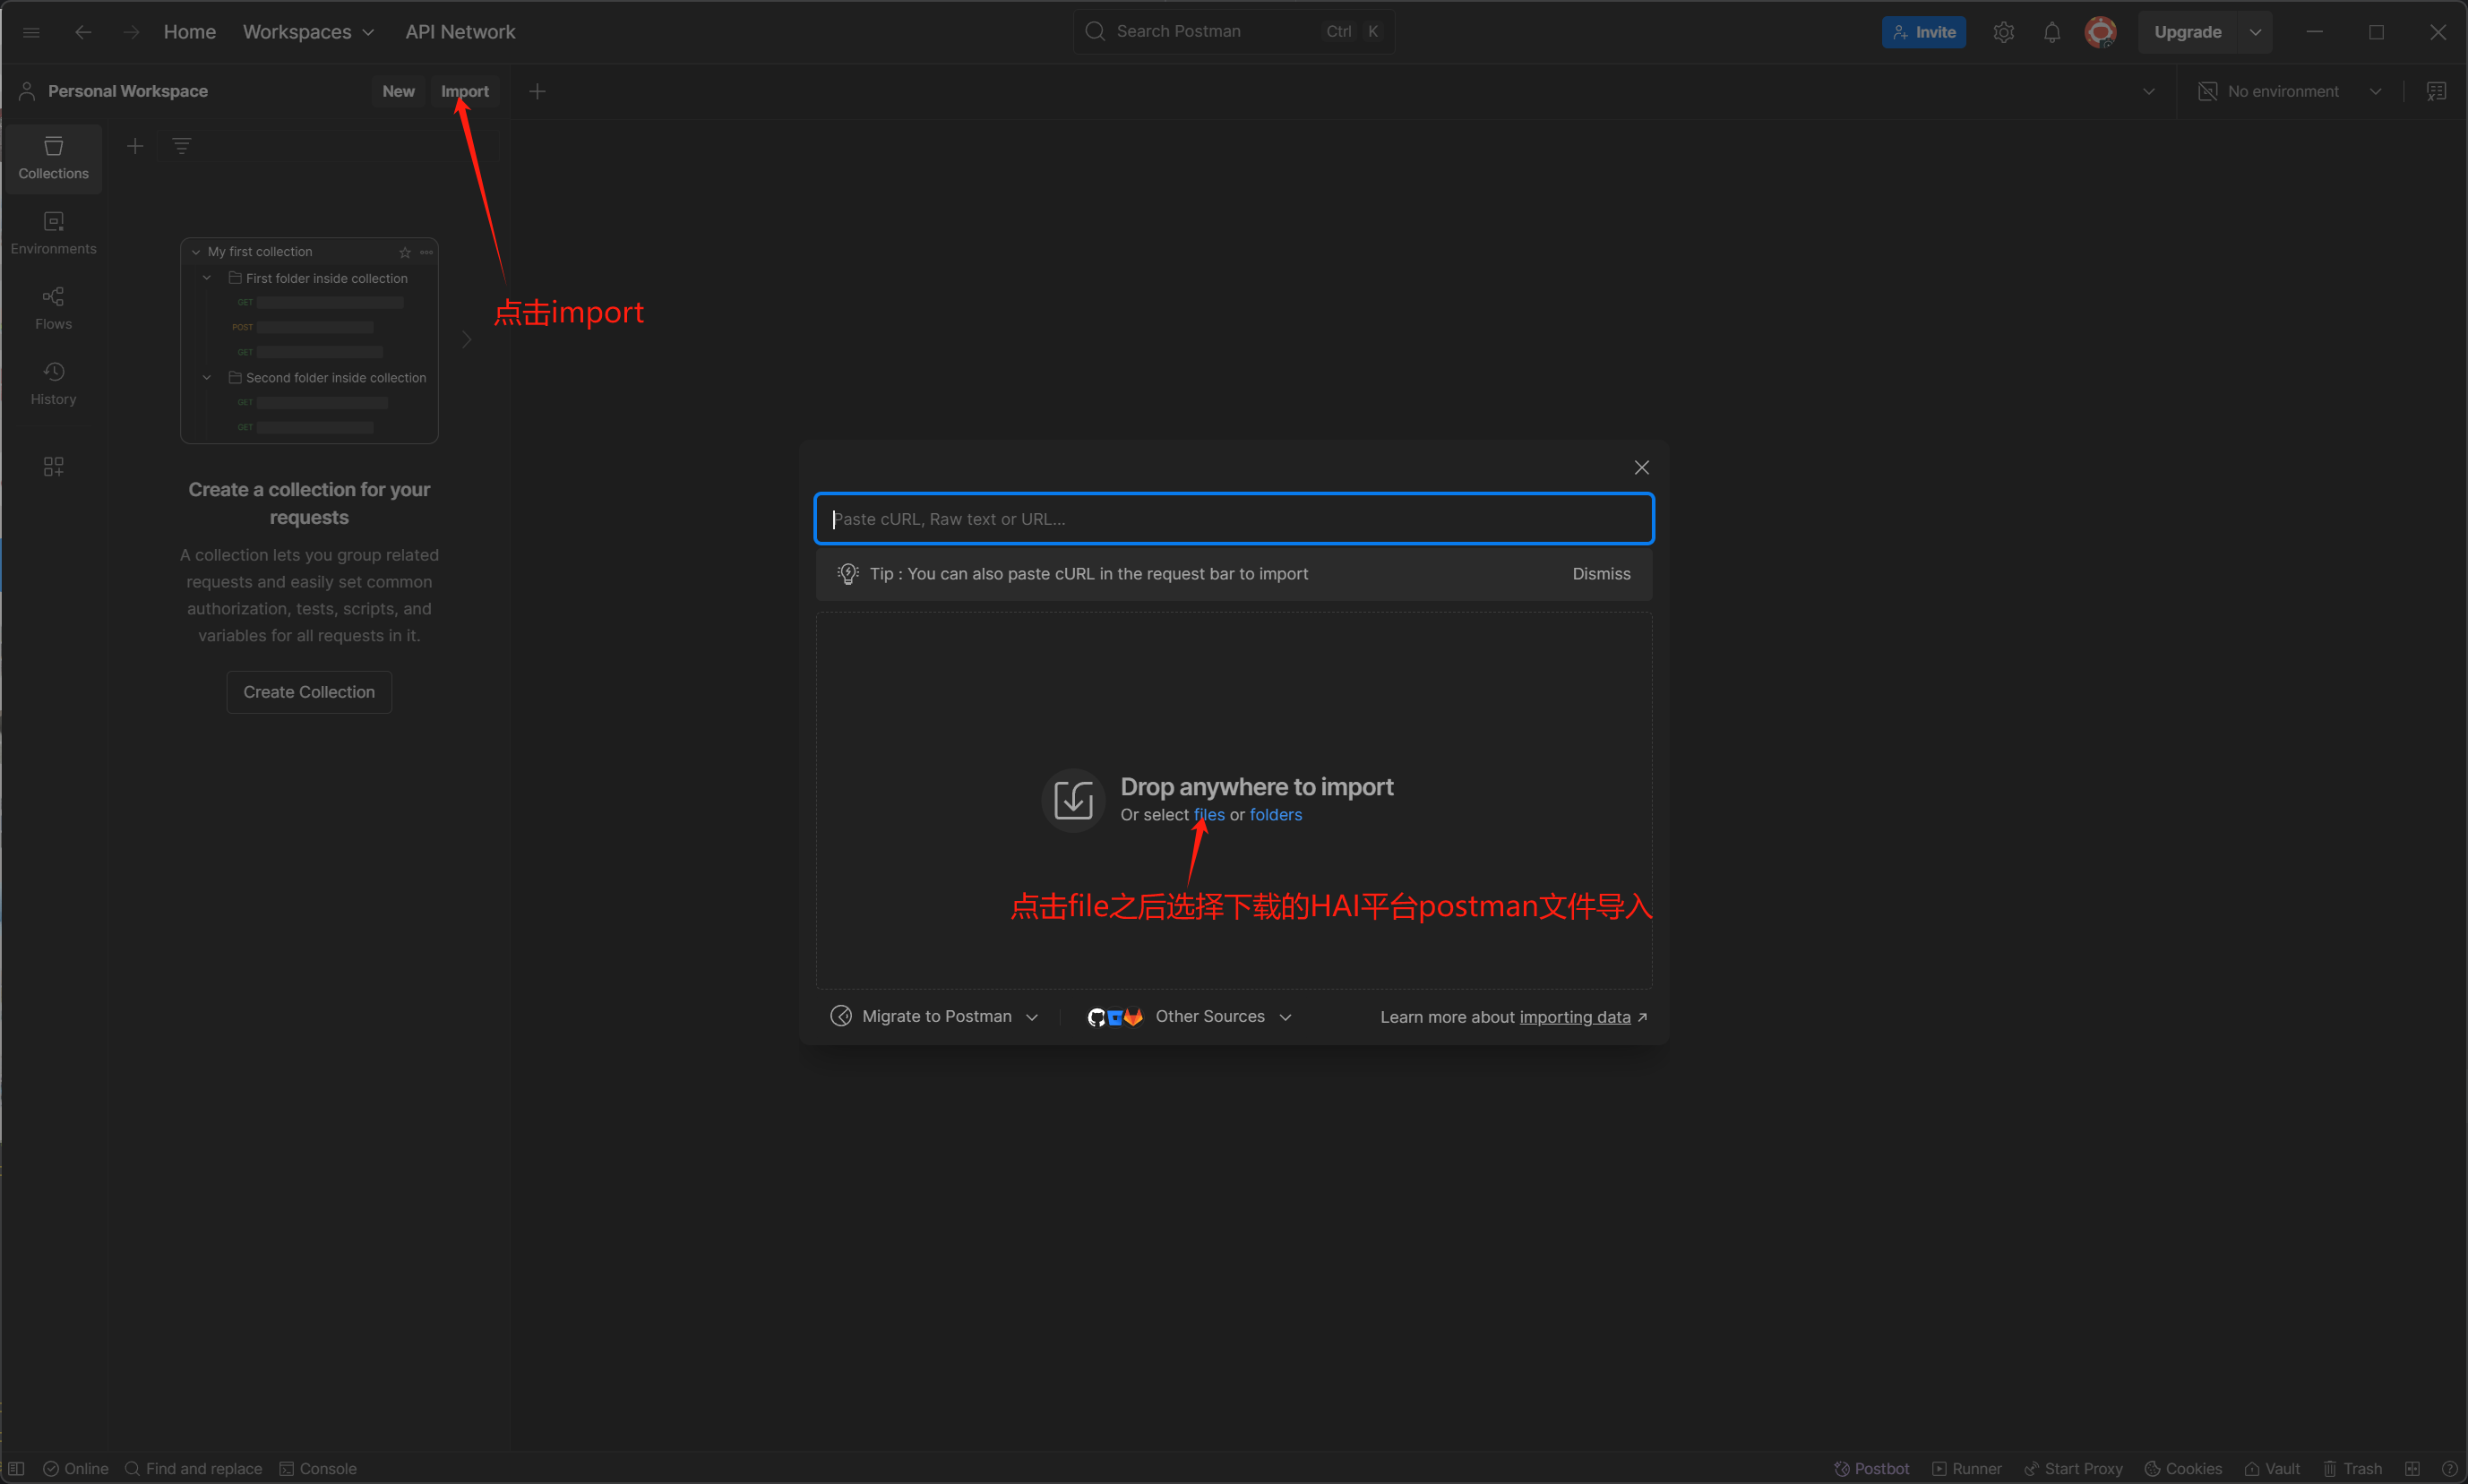This screenshot has height=1484, width=2468.
Task: Open the Workspaces menu
Action: [308, 32]
